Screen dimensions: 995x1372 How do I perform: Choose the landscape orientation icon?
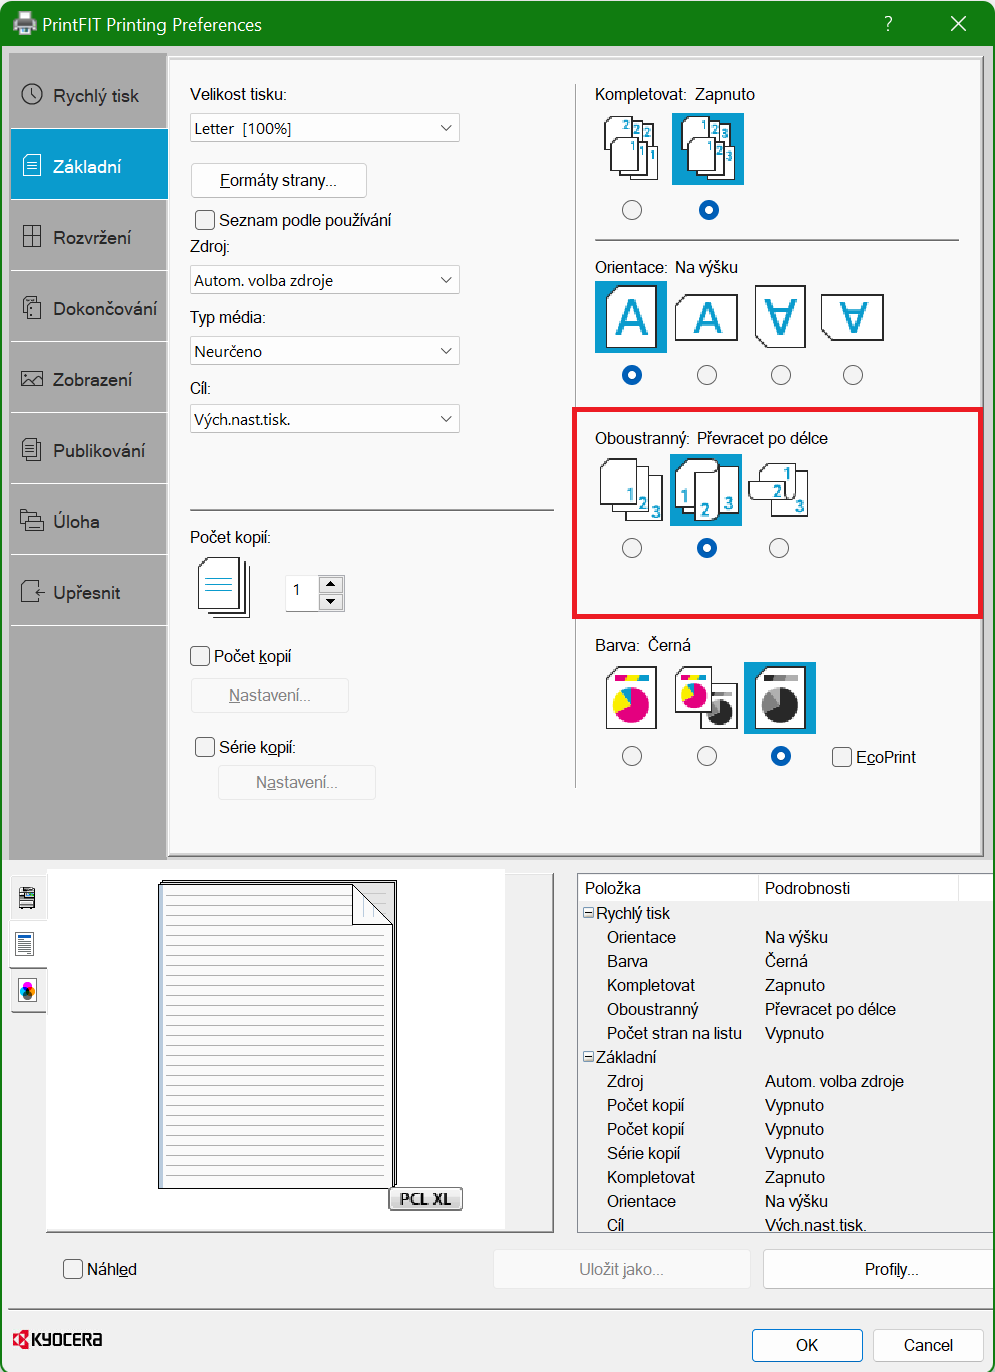point(706,318)
